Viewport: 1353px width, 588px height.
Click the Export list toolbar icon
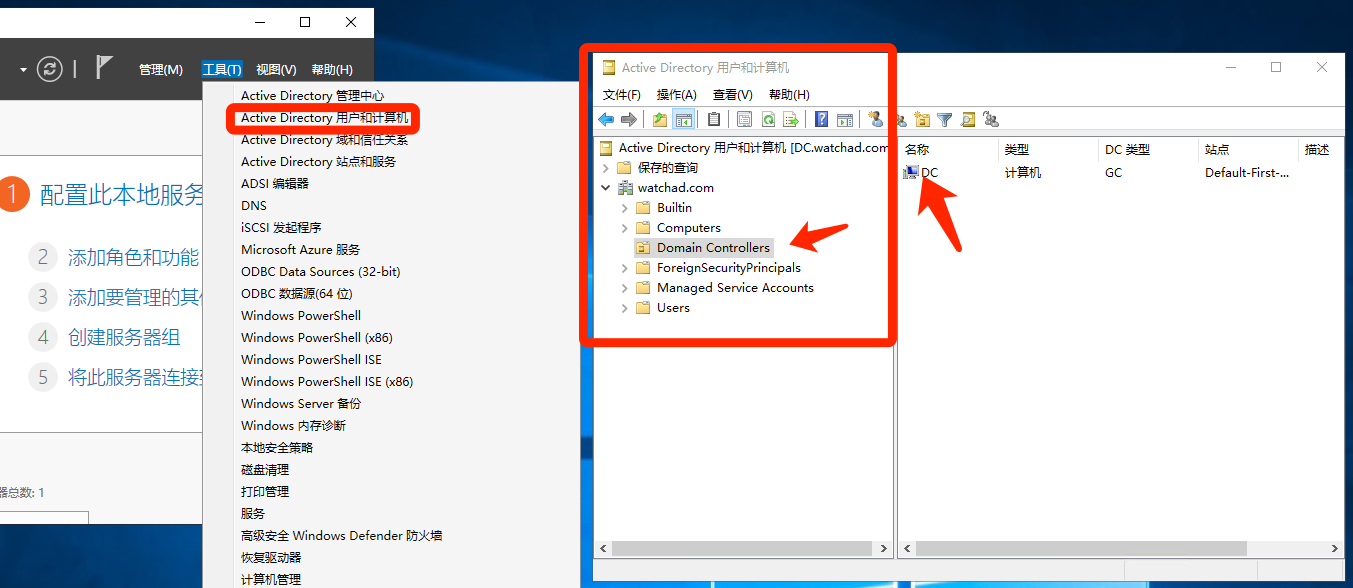(x=791, y=120)
